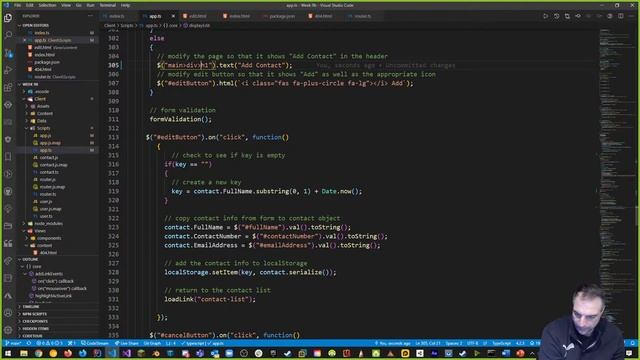
Task: Close the app.ts editor tab
Action: click(173, 16)
